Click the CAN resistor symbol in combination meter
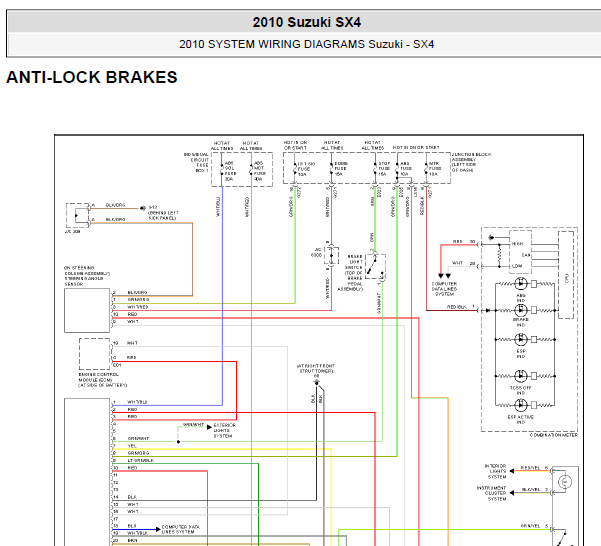 pos(499,255)
